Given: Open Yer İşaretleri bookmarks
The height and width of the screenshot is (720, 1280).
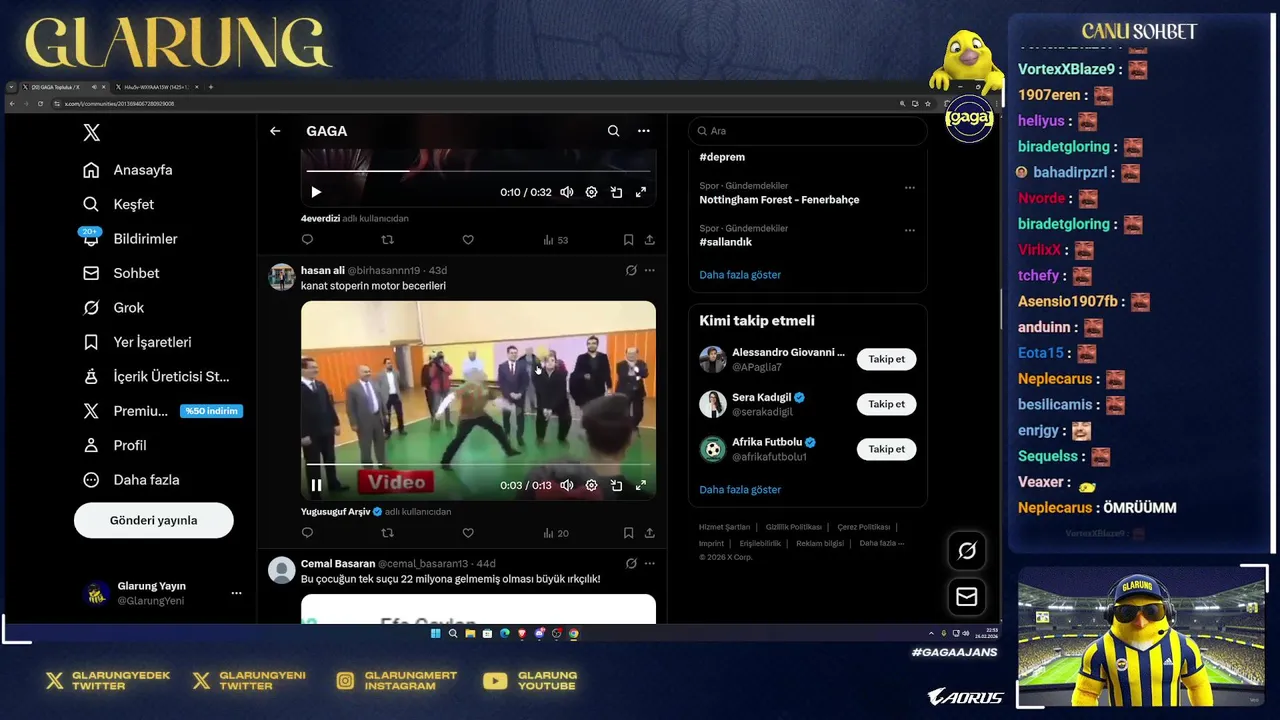Looking at the screenshot, I should click(136, 342).
